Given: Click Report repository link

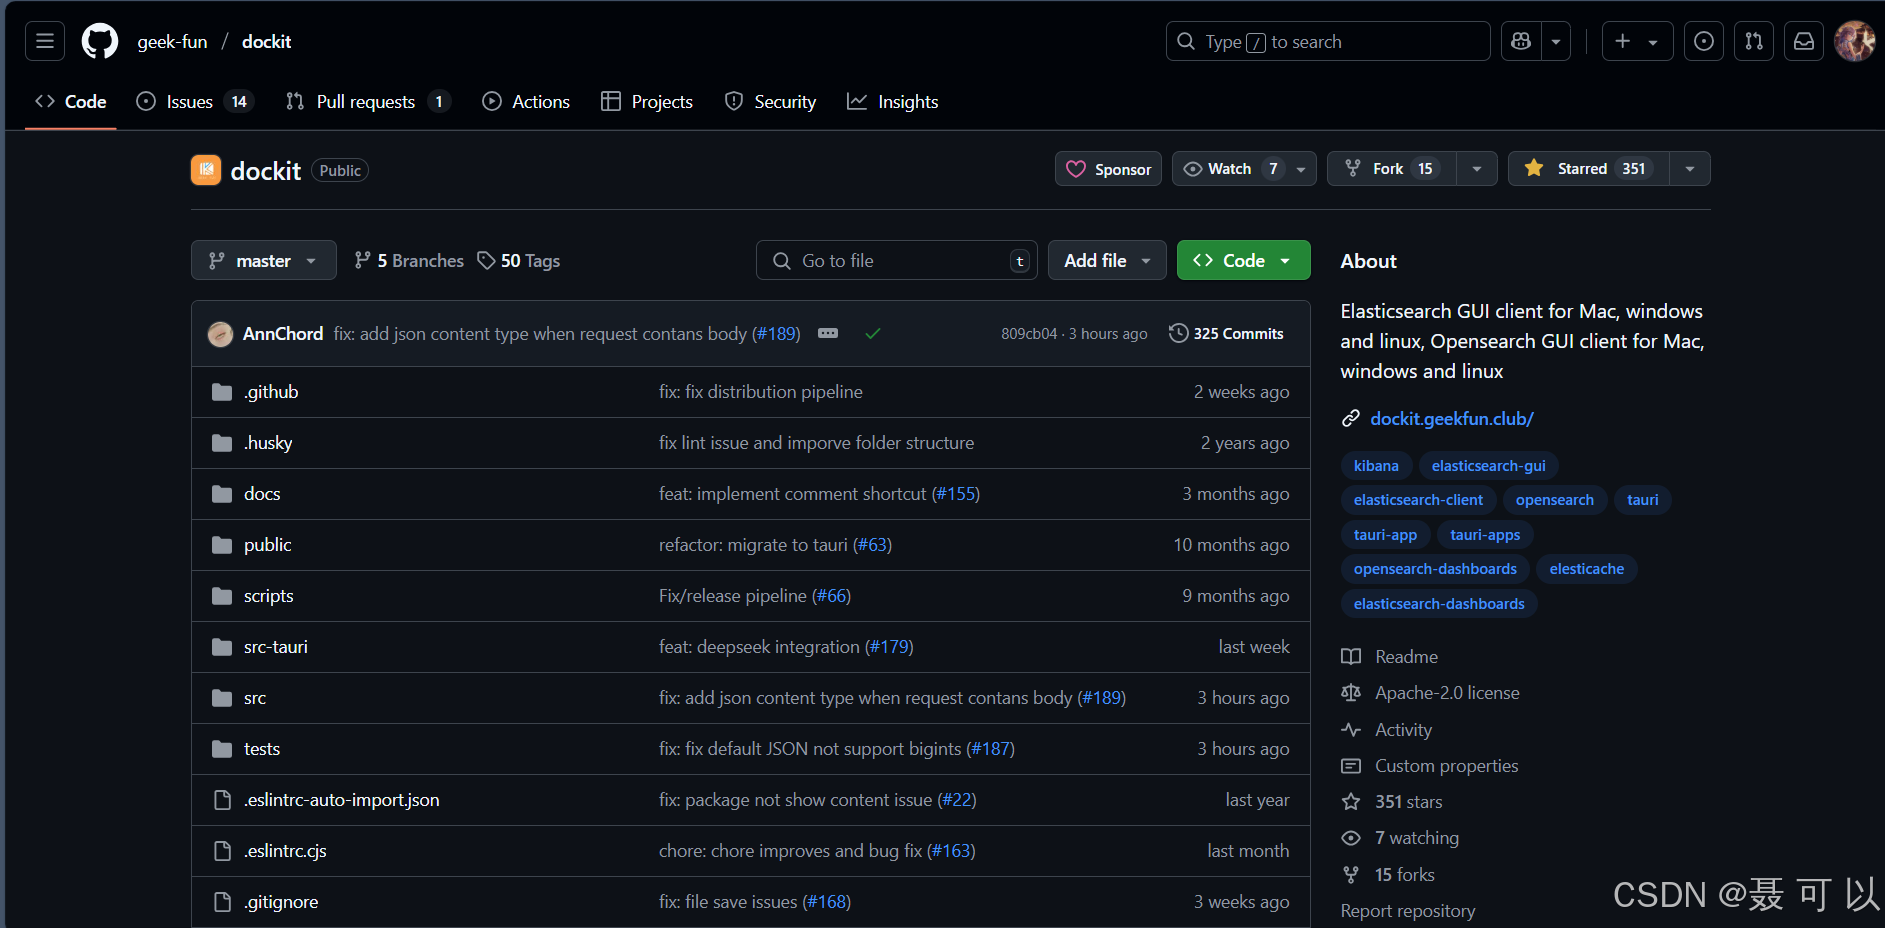Looking at the screenshot, I should pos(1408,911).
